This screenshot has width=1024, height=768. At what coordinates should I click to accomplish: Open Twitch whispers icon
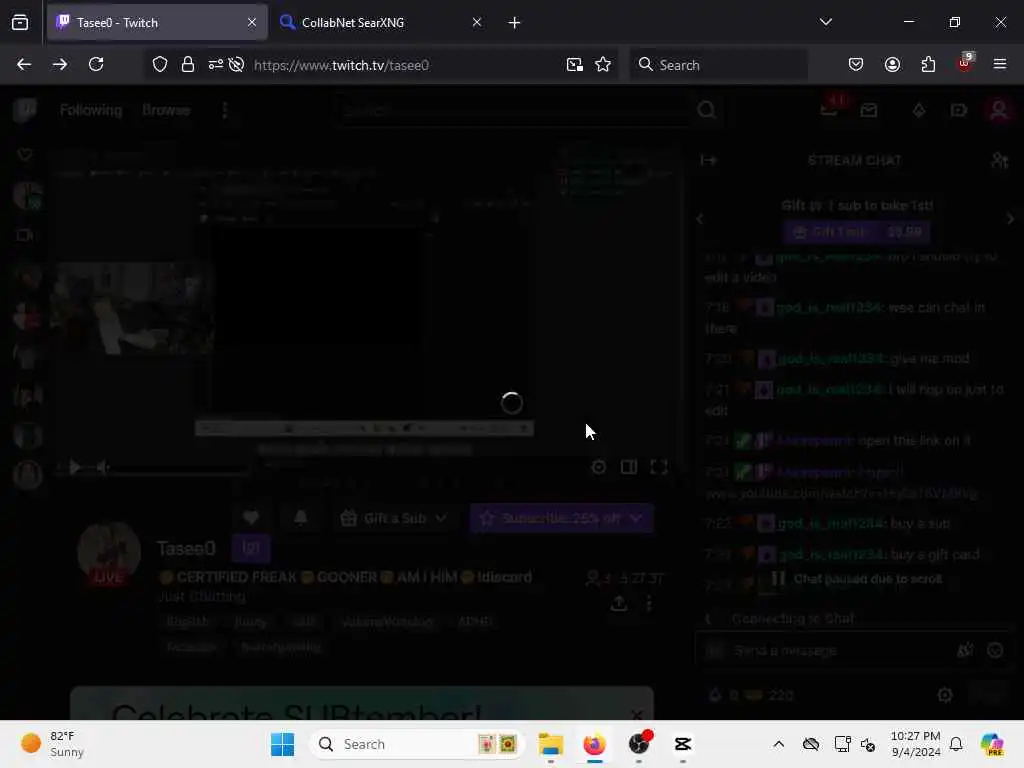(869, 110)
